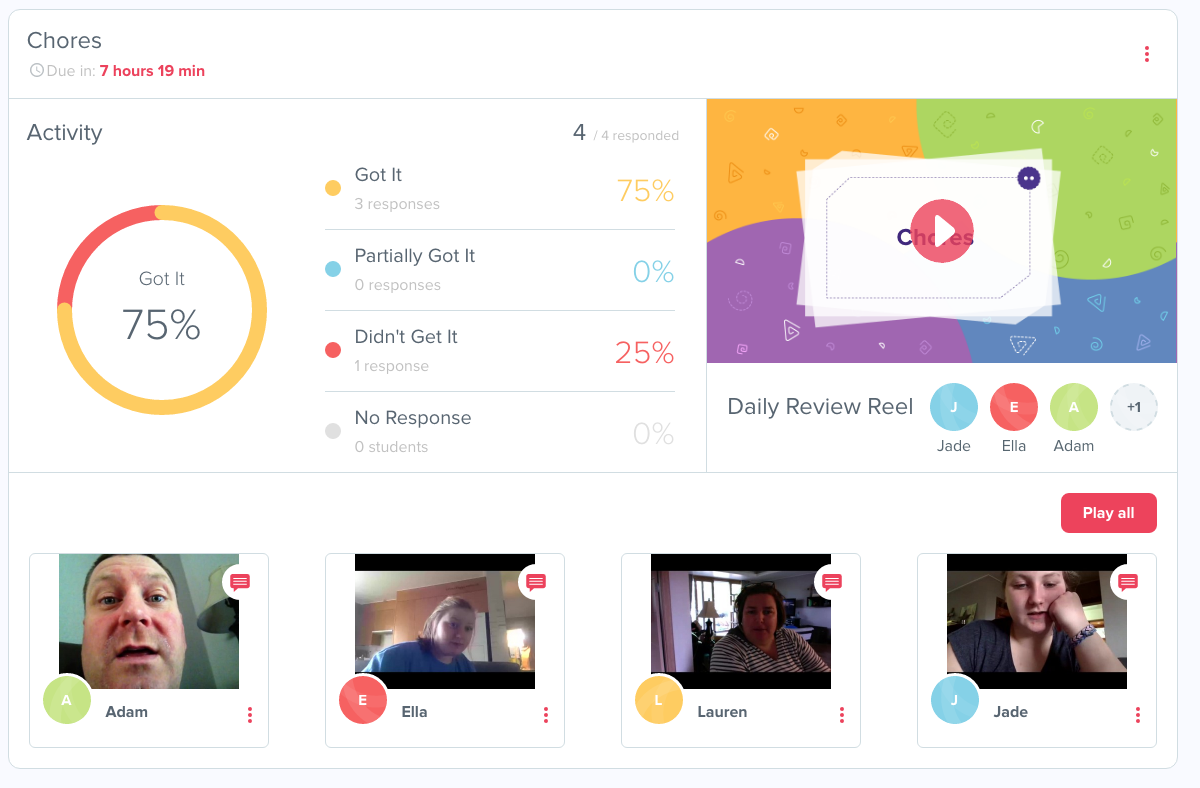The image size is (1200, 788).
Task: Select the No Response row
Action: [x=500, y=432]
